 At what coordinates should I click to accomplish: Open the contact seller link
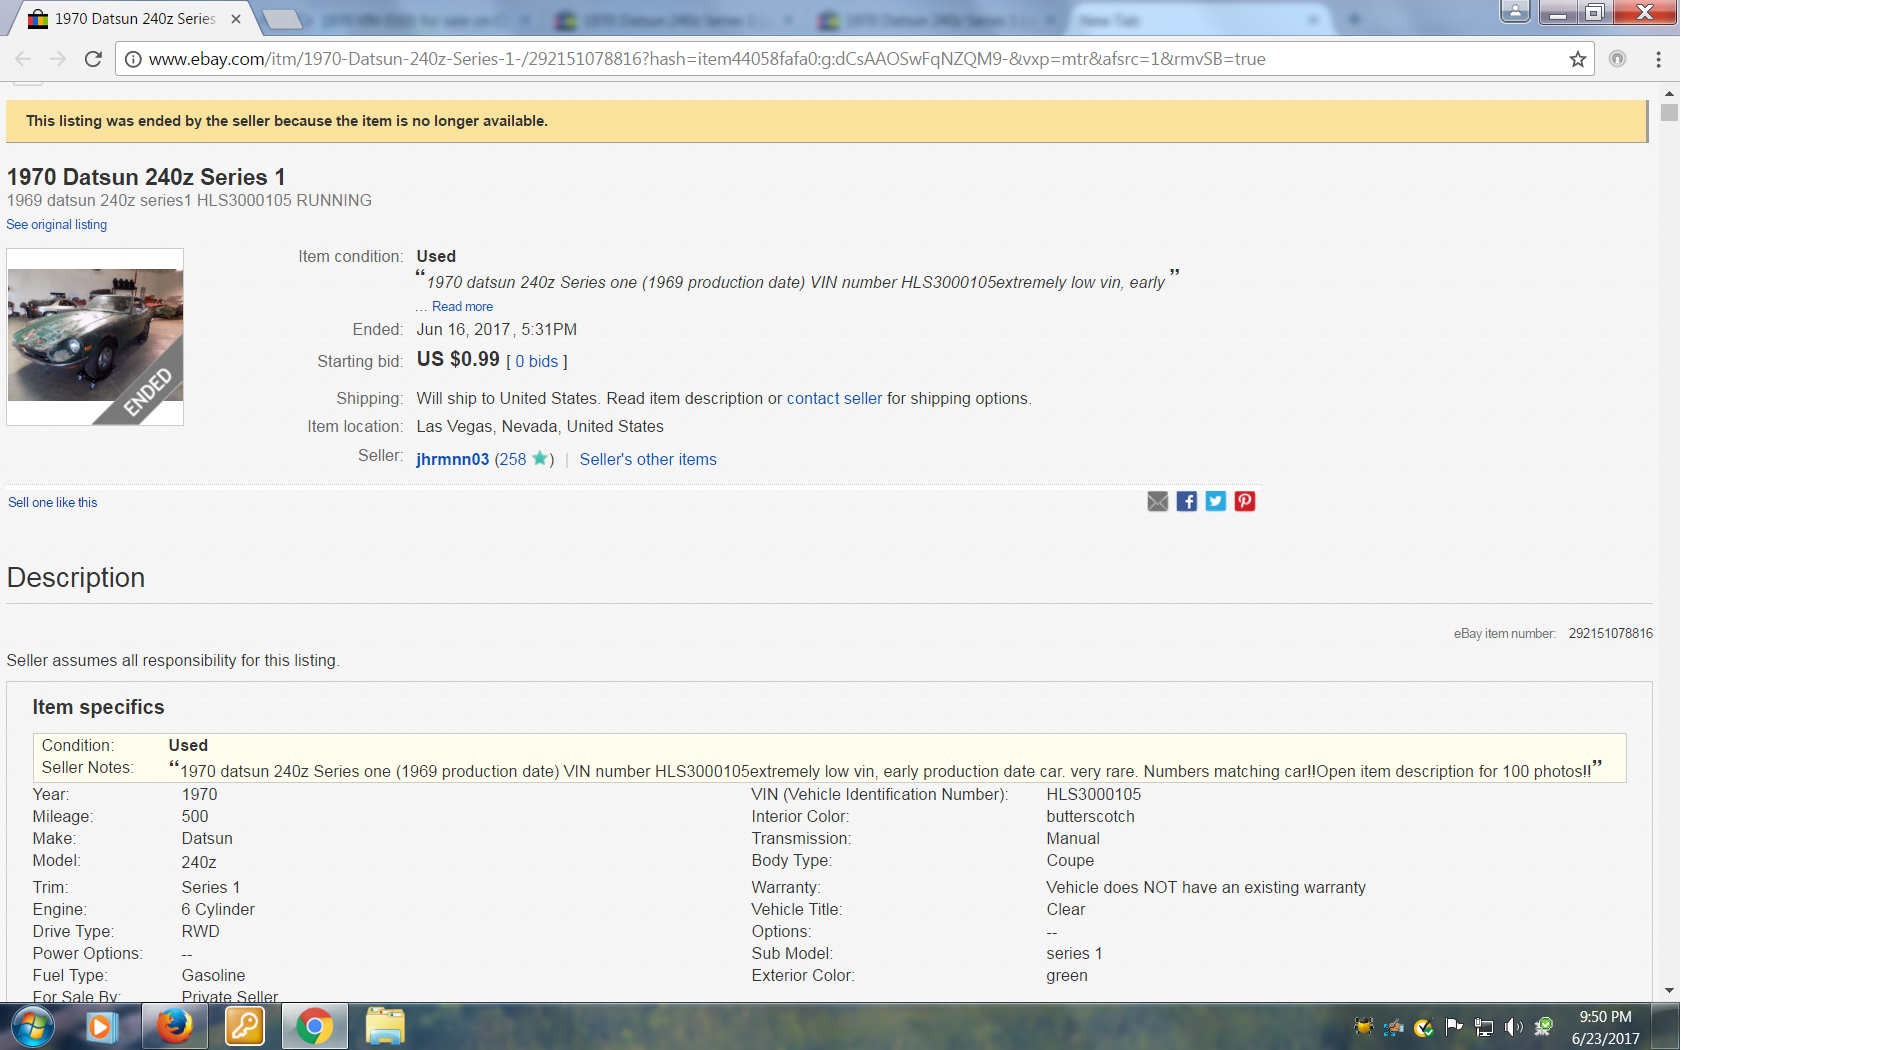pyautogui.click(x=835, y=399)
